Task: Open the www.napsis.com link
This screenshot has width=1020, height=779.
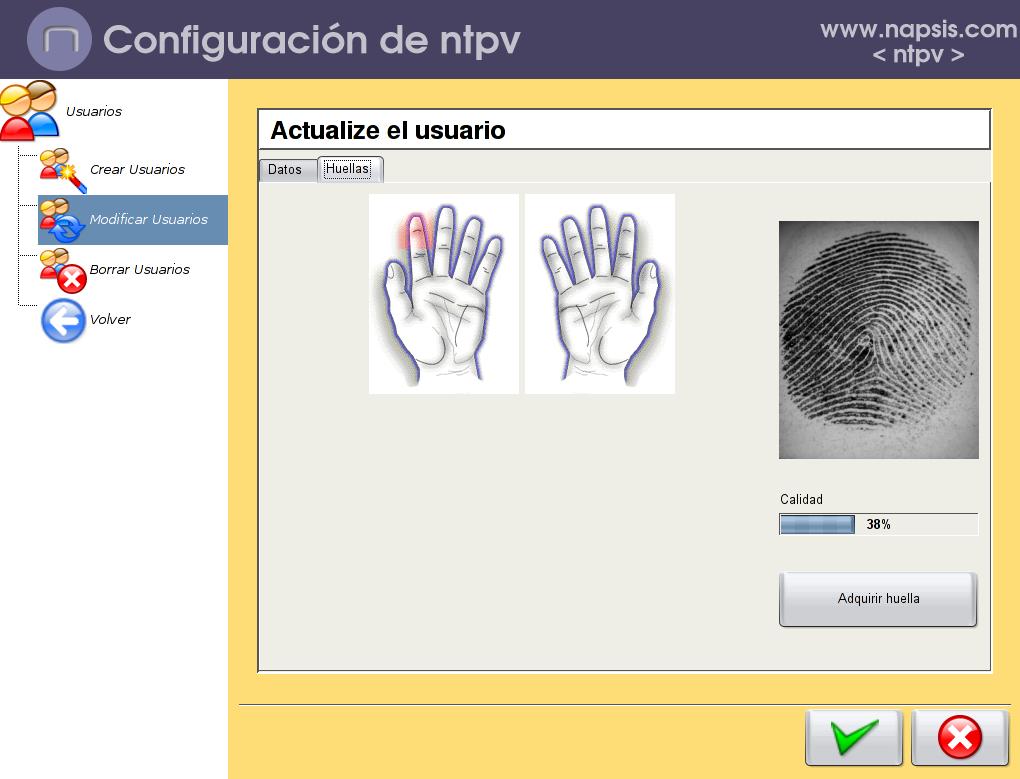Action: coord(918,30)
